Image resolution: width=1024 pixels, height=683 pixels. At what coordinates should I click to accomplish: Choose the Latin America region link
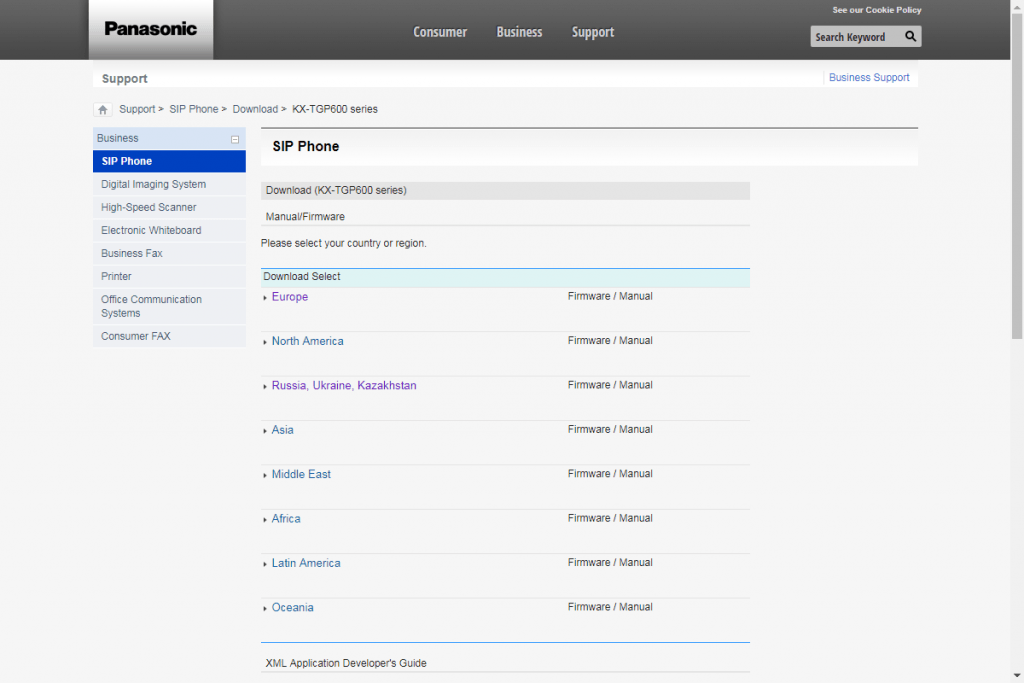point(306,563)
